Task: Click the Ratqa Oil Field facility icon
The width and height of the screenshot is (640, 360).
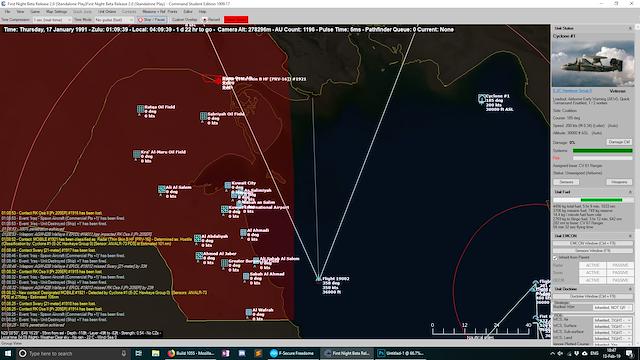Action: click(140, 109)
